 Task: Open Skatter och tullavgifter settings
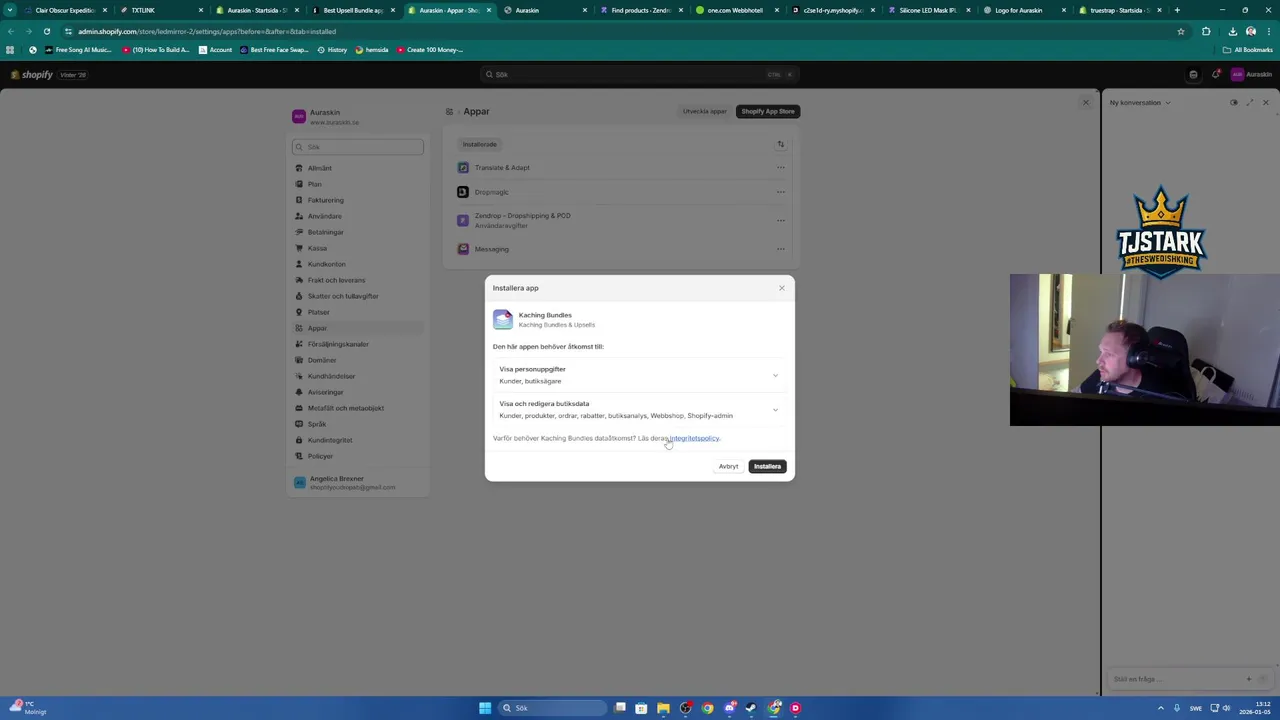coord(358,296)
